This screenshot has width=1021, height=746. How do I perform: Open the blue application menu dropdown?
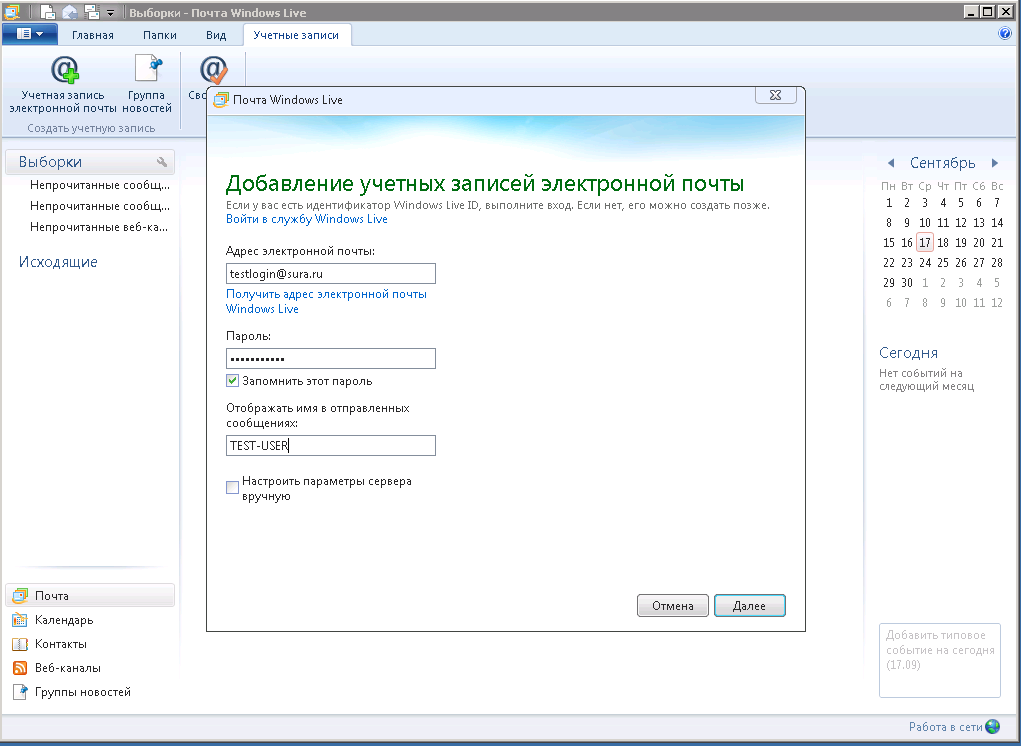pyautogui.click(x=30, y=34)
